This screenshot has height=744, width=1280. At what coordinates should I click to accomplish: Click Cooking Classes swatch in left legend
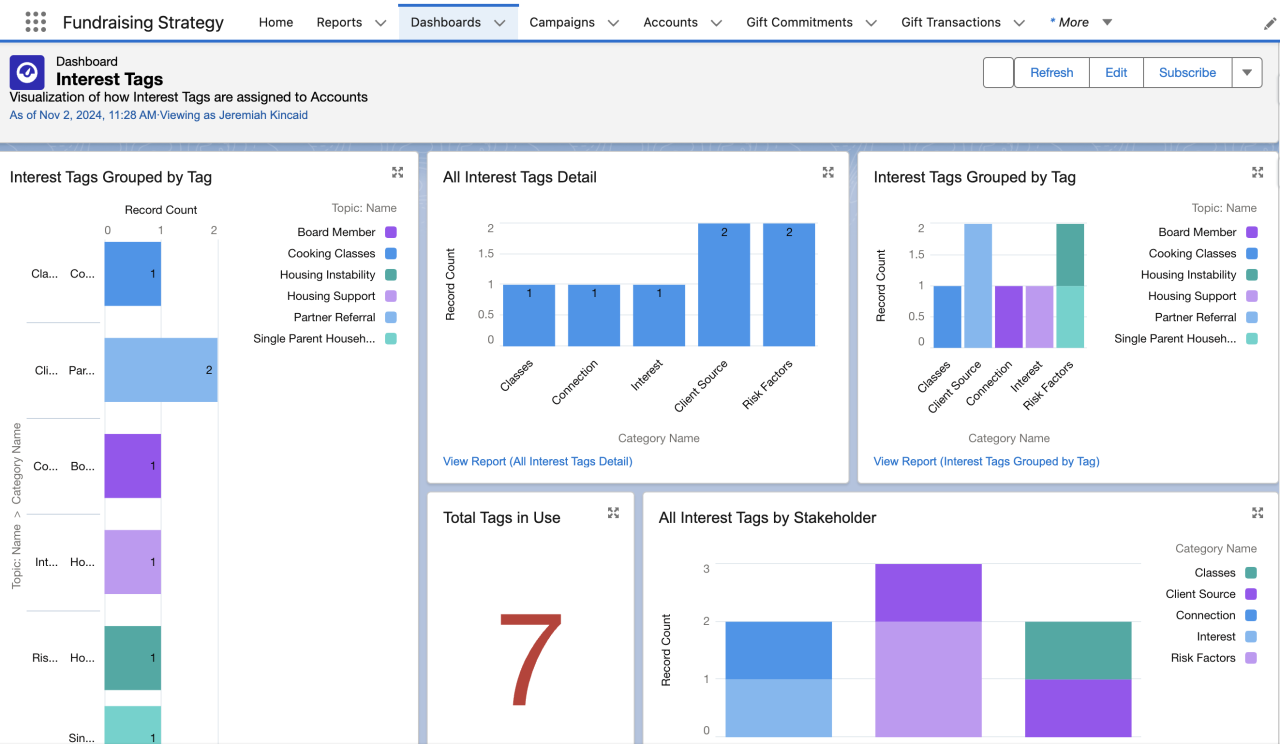tap(391, 254)
